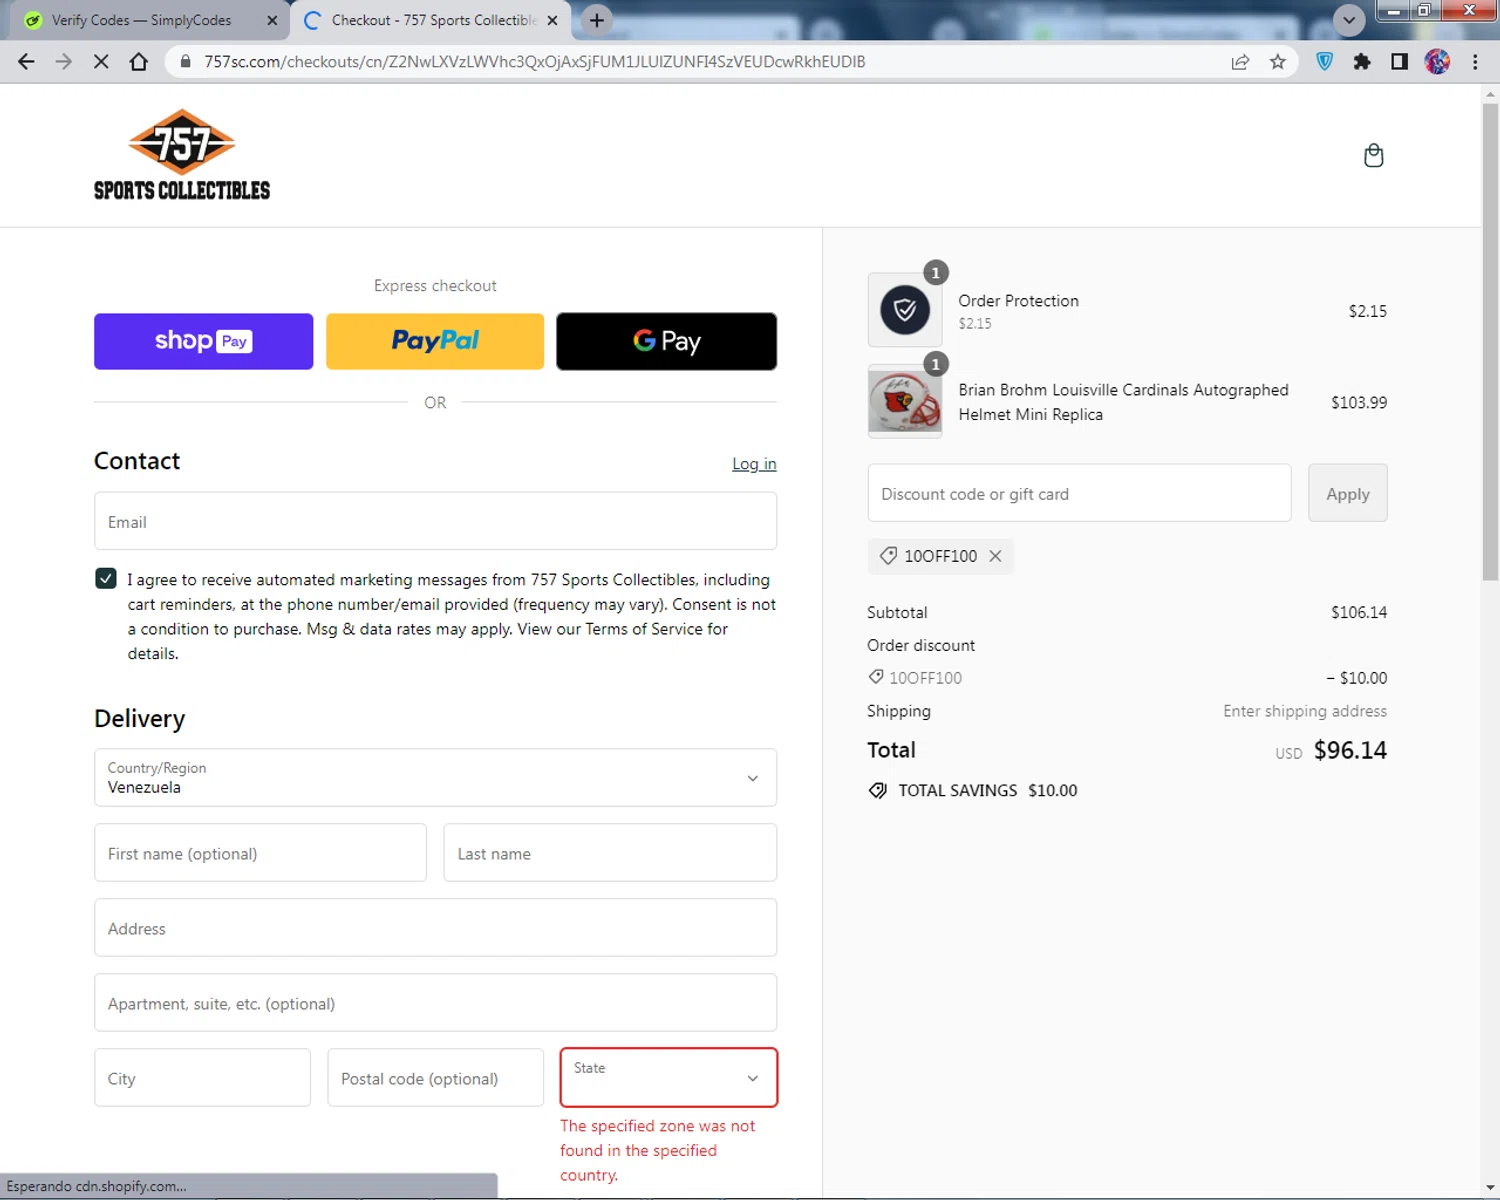The image size is (1500, 1200).
Task: Click the discount code or gift card field
Action: pyautogui.click(x=1079, y=493)
